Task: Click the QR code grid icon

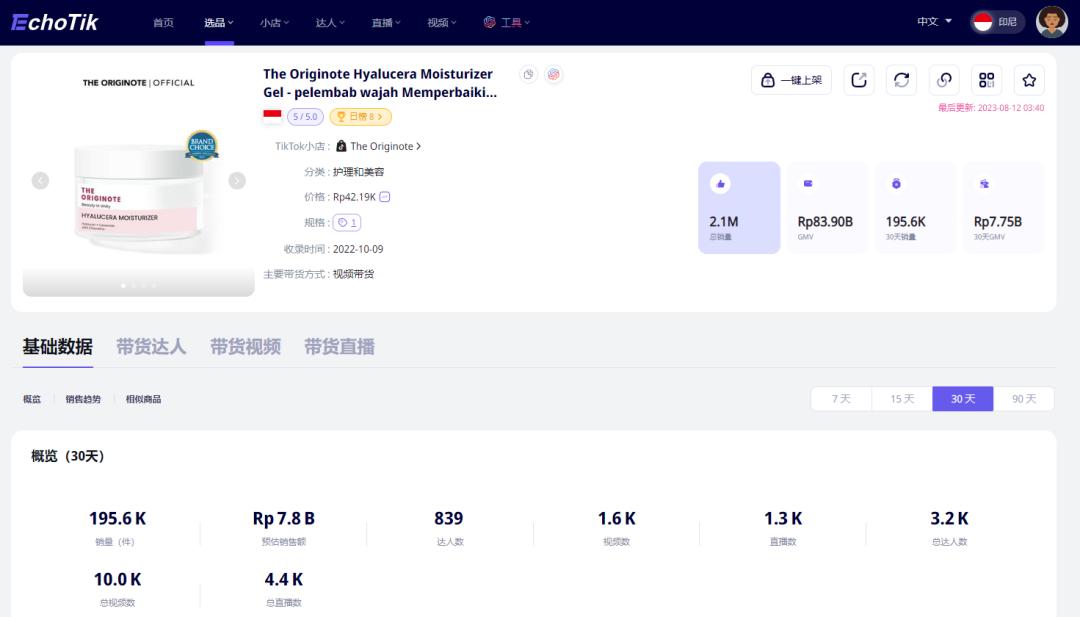Action: click(986, 80)
